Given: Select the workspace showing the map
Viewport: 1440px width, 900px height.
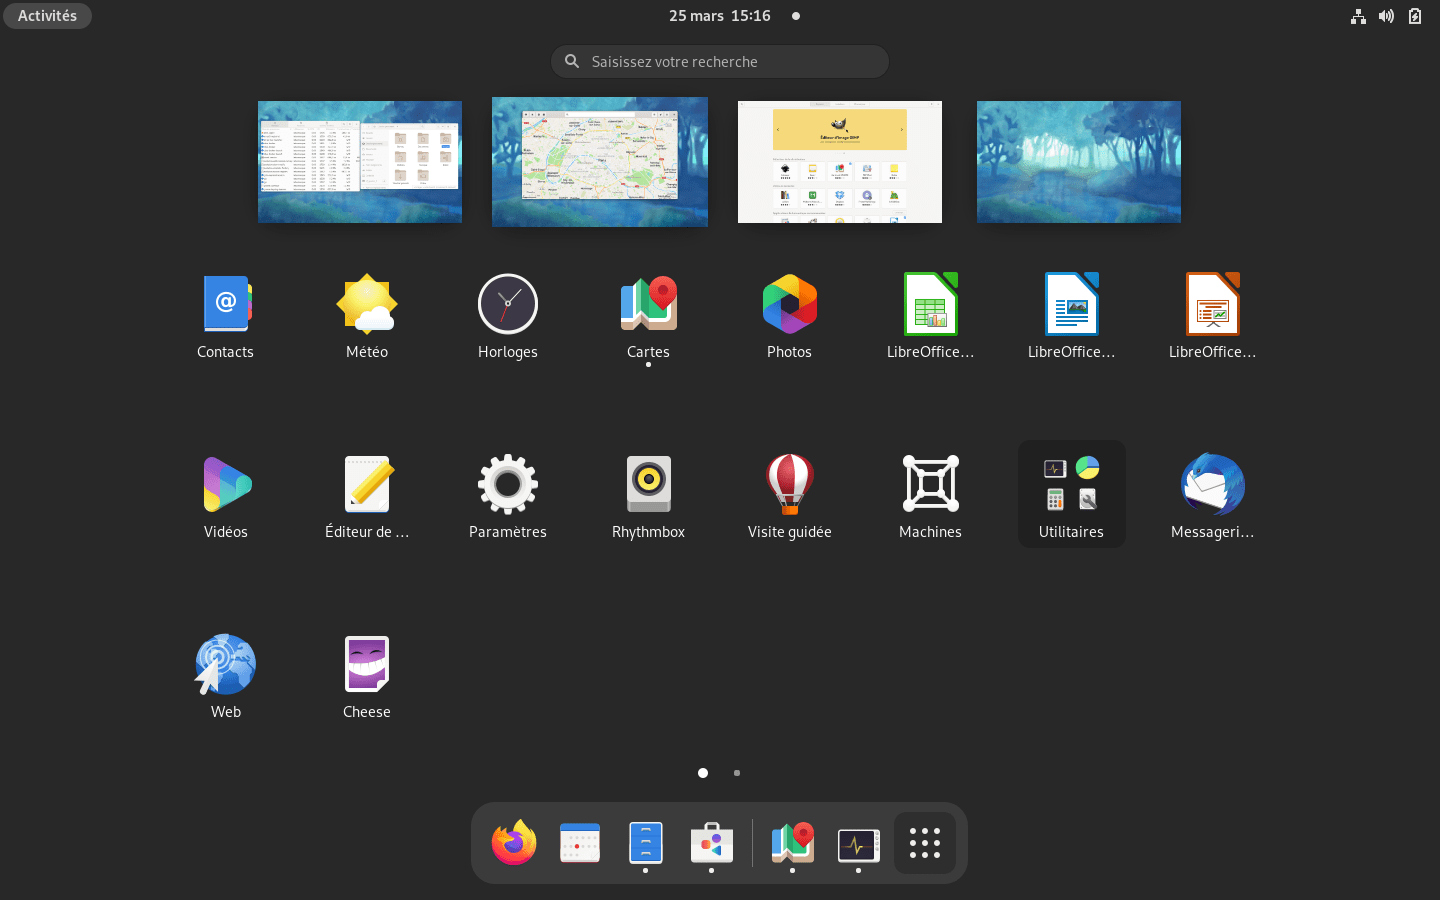Looking at the screenshot, I should [600, 162].
